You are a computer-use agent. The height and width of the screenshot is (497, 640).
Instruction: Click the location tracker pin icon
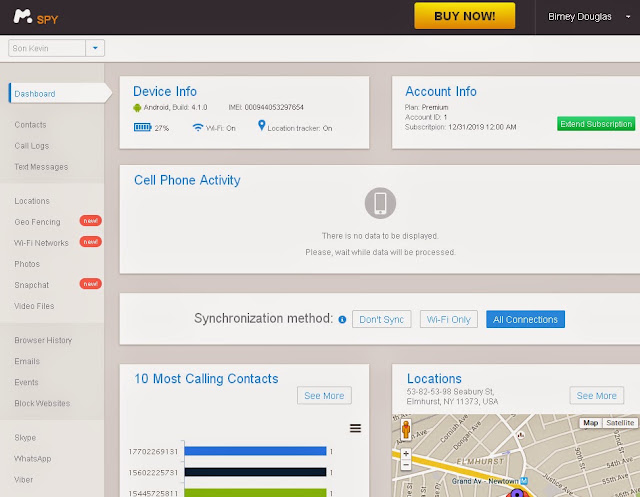pyautogui.click(x=262, y=125)
